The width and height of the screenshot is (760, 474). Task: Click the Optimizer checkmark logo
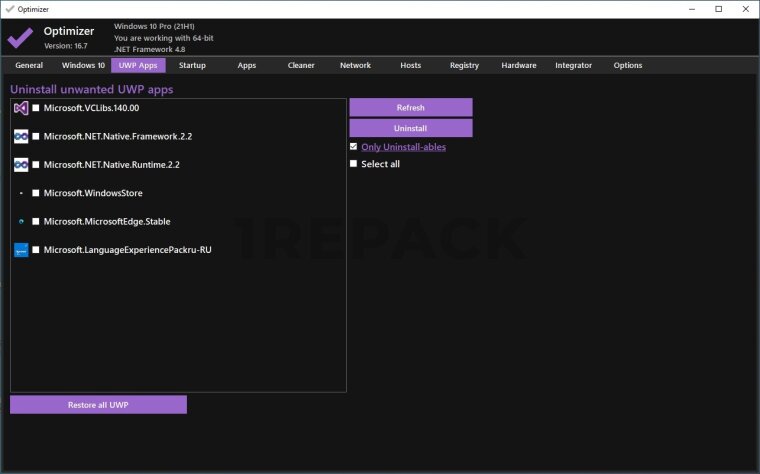click(20, 38)
